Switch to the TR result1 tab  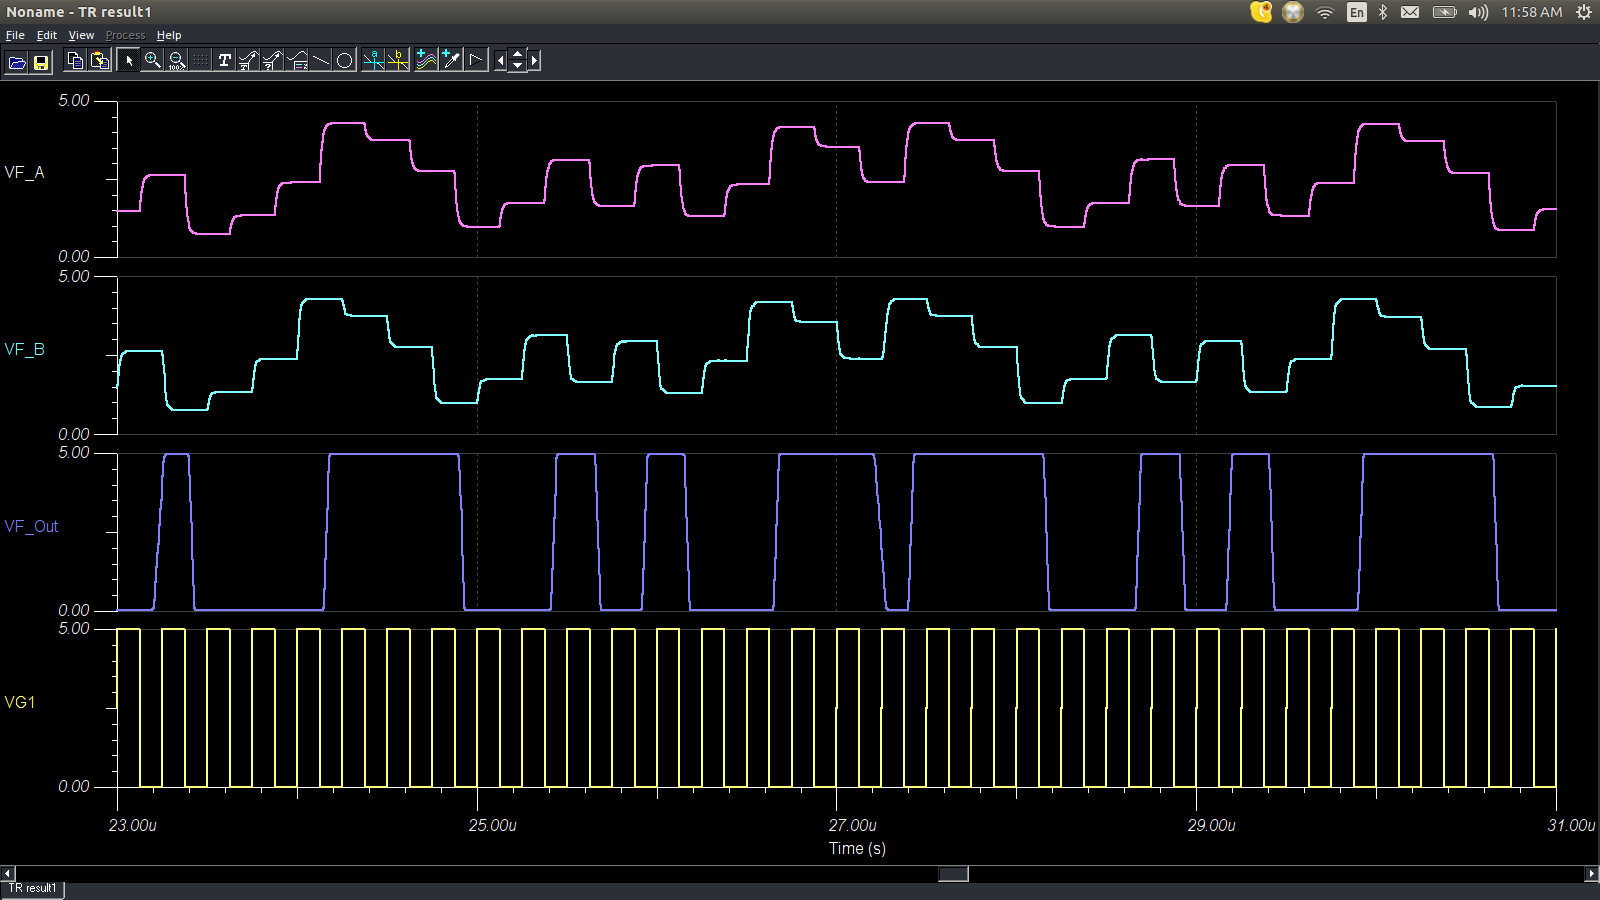[32, 888]
